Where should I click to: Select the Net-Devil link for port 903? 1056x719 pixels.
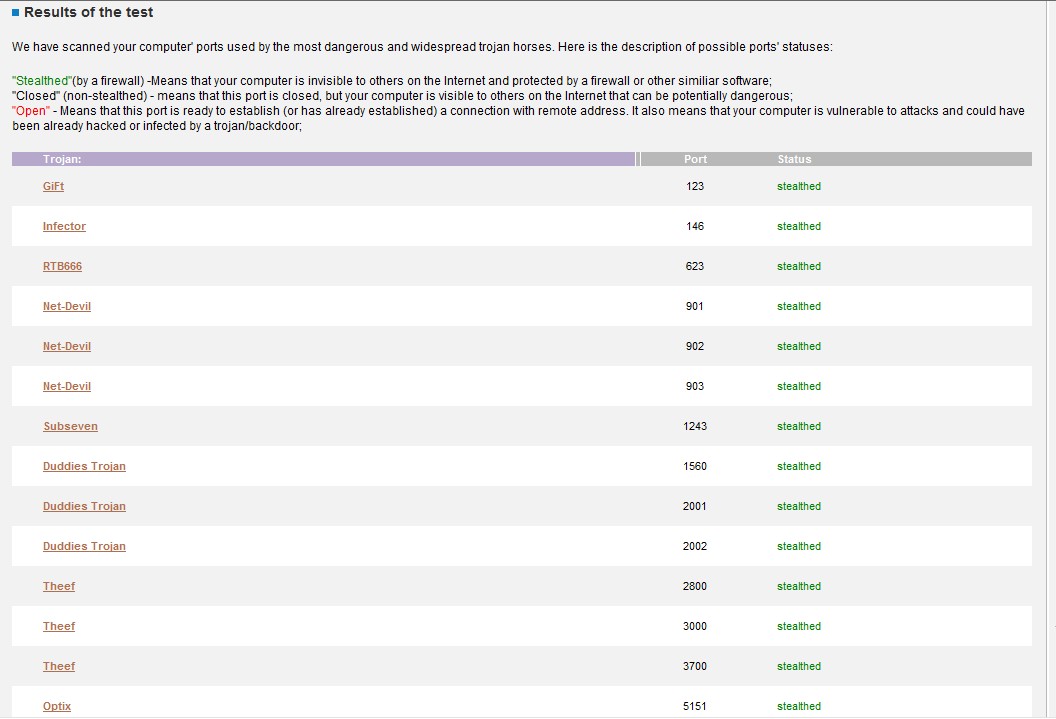(x=67, y=387)
